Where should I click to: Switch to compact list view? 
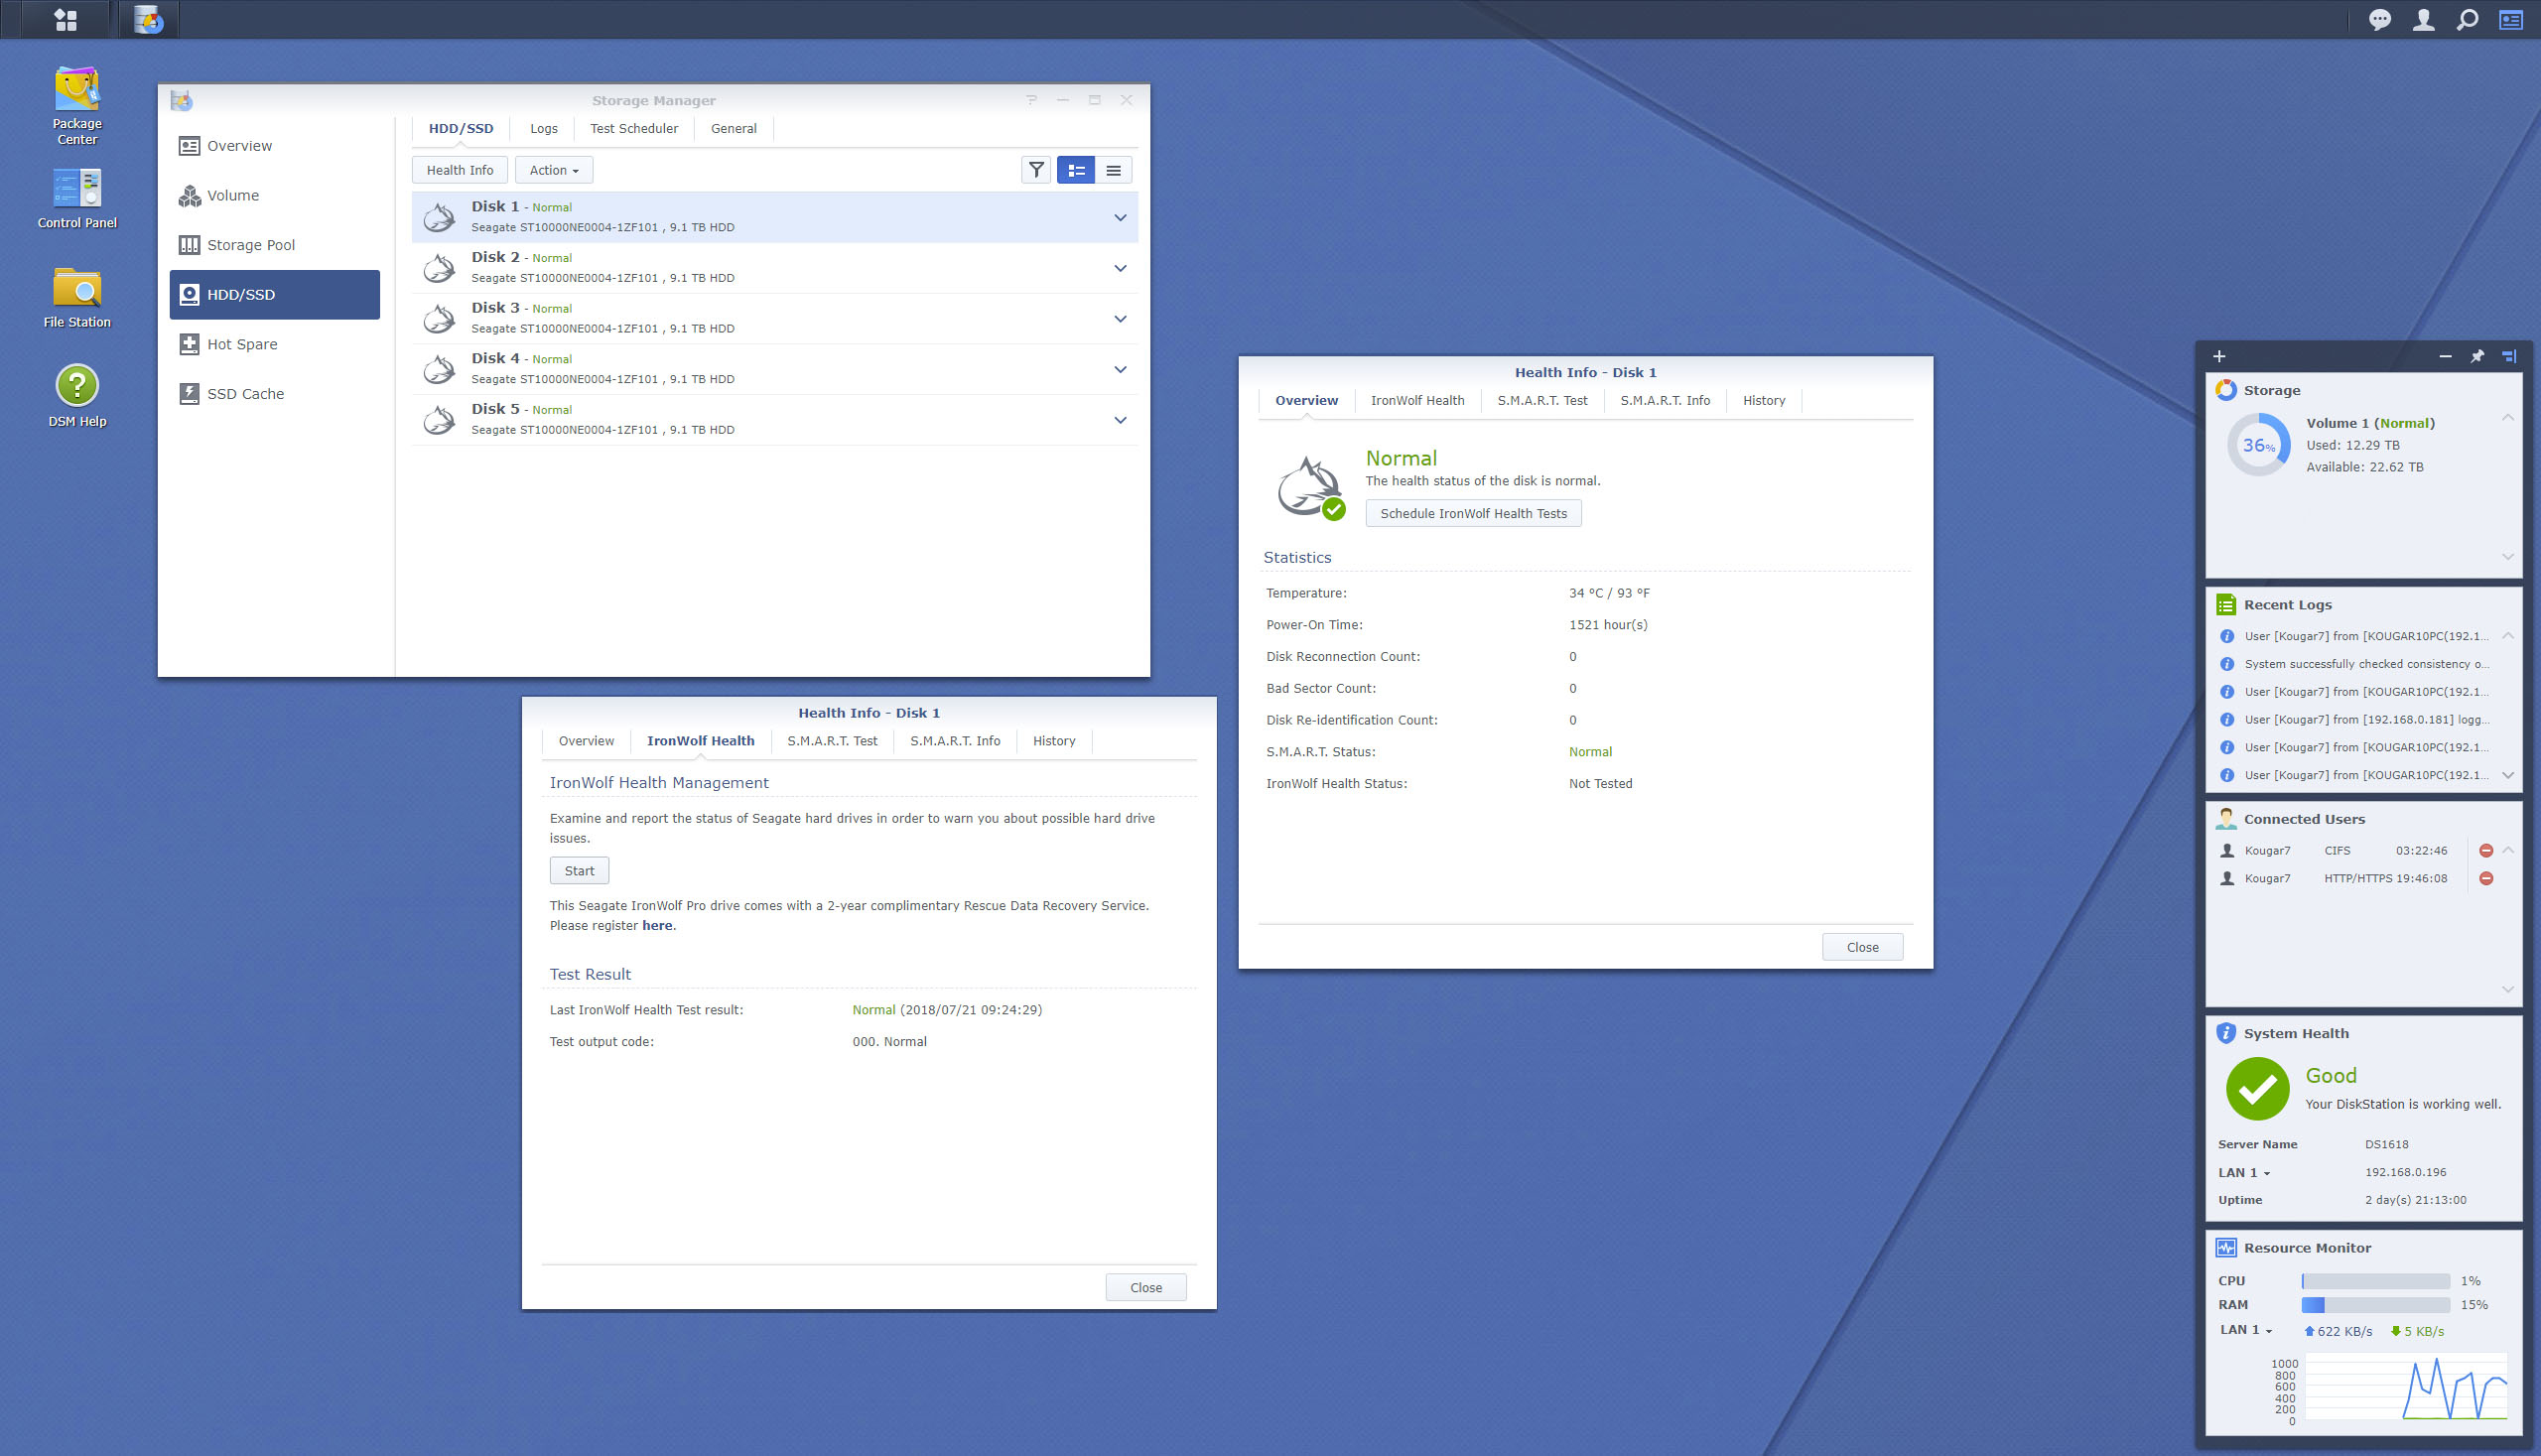pos(1113,170)
